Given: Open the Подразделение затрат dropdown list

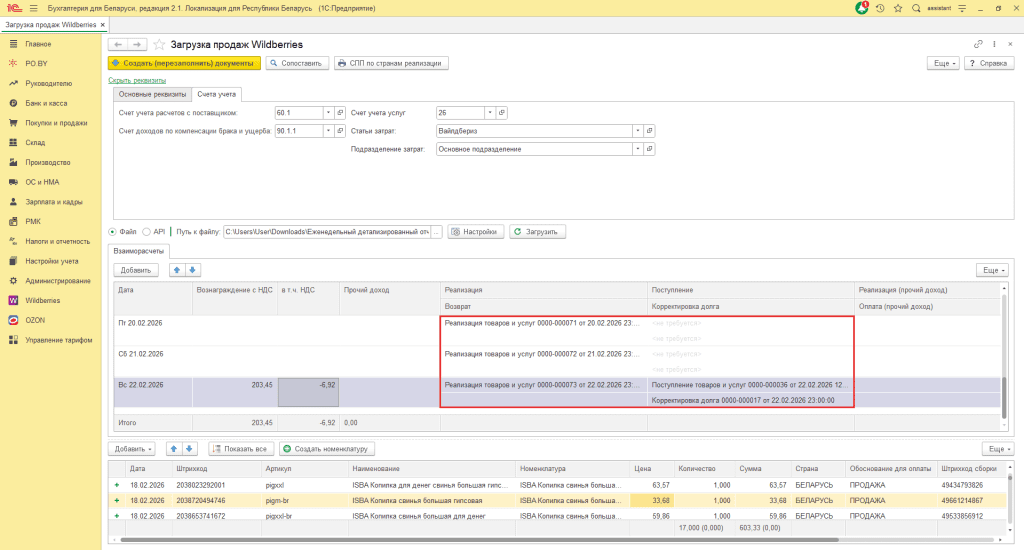Looking at the screenshot, I should [x=636, y=149].
